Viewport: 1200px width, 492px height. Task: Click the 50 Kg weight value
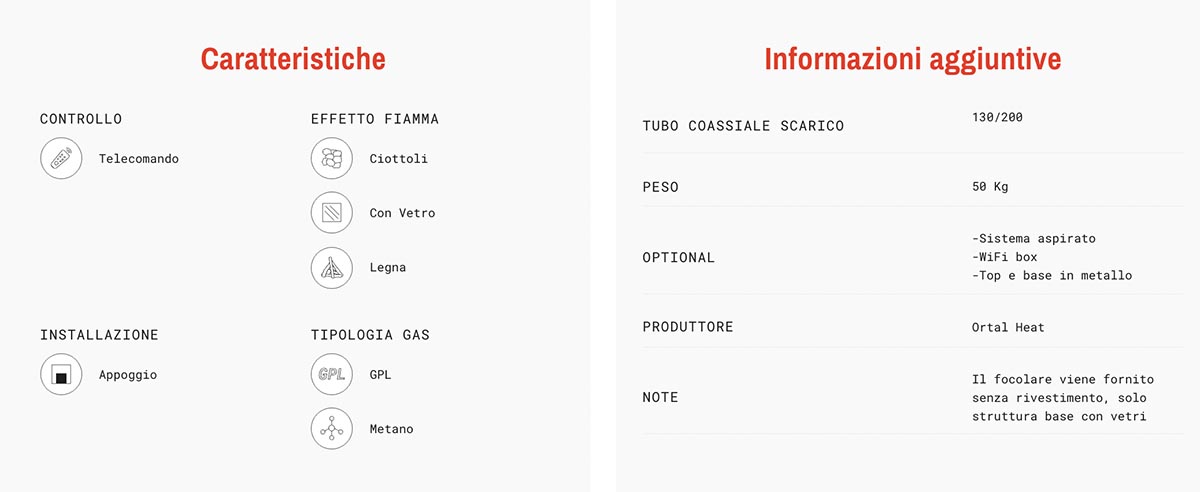click(991, 187)
